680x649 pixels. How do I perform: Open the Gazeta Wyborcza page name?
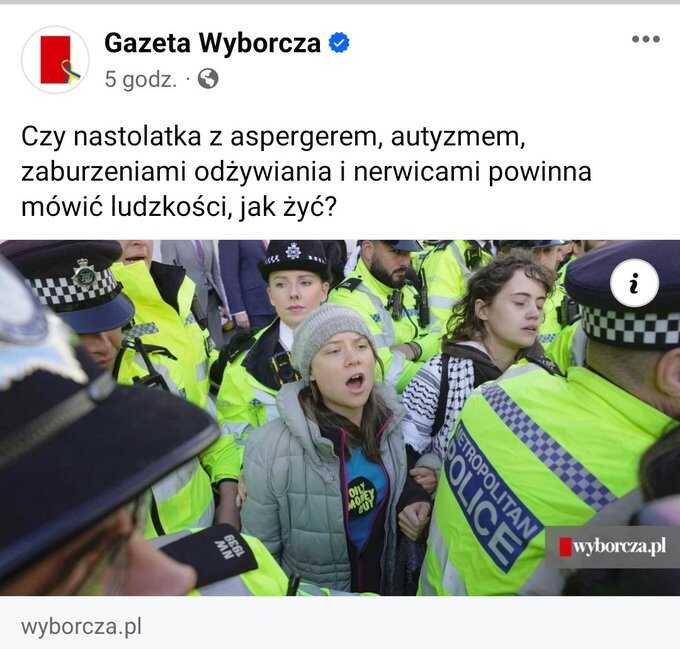[212, 43]
